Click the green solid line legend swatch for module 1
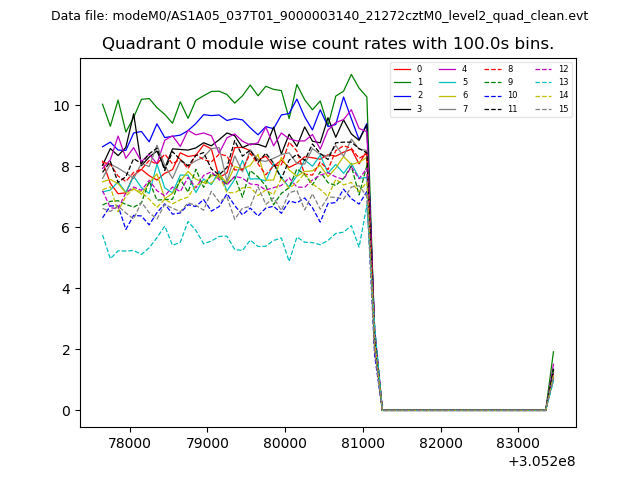 tap(404, 82)
